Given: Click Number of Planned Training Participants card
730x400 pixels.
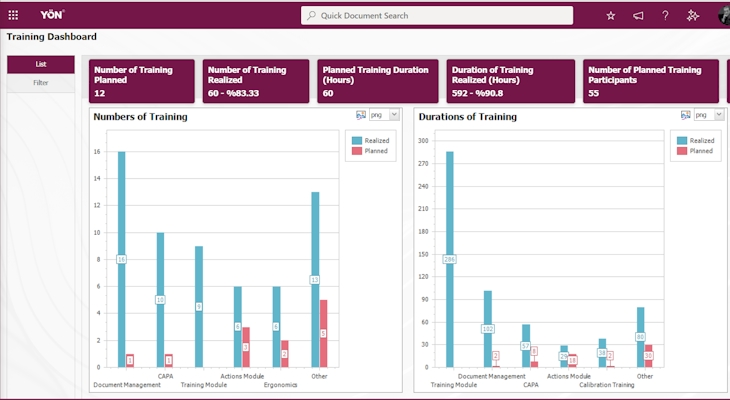Looking at the screenshot, I should [x=651, y=81].
